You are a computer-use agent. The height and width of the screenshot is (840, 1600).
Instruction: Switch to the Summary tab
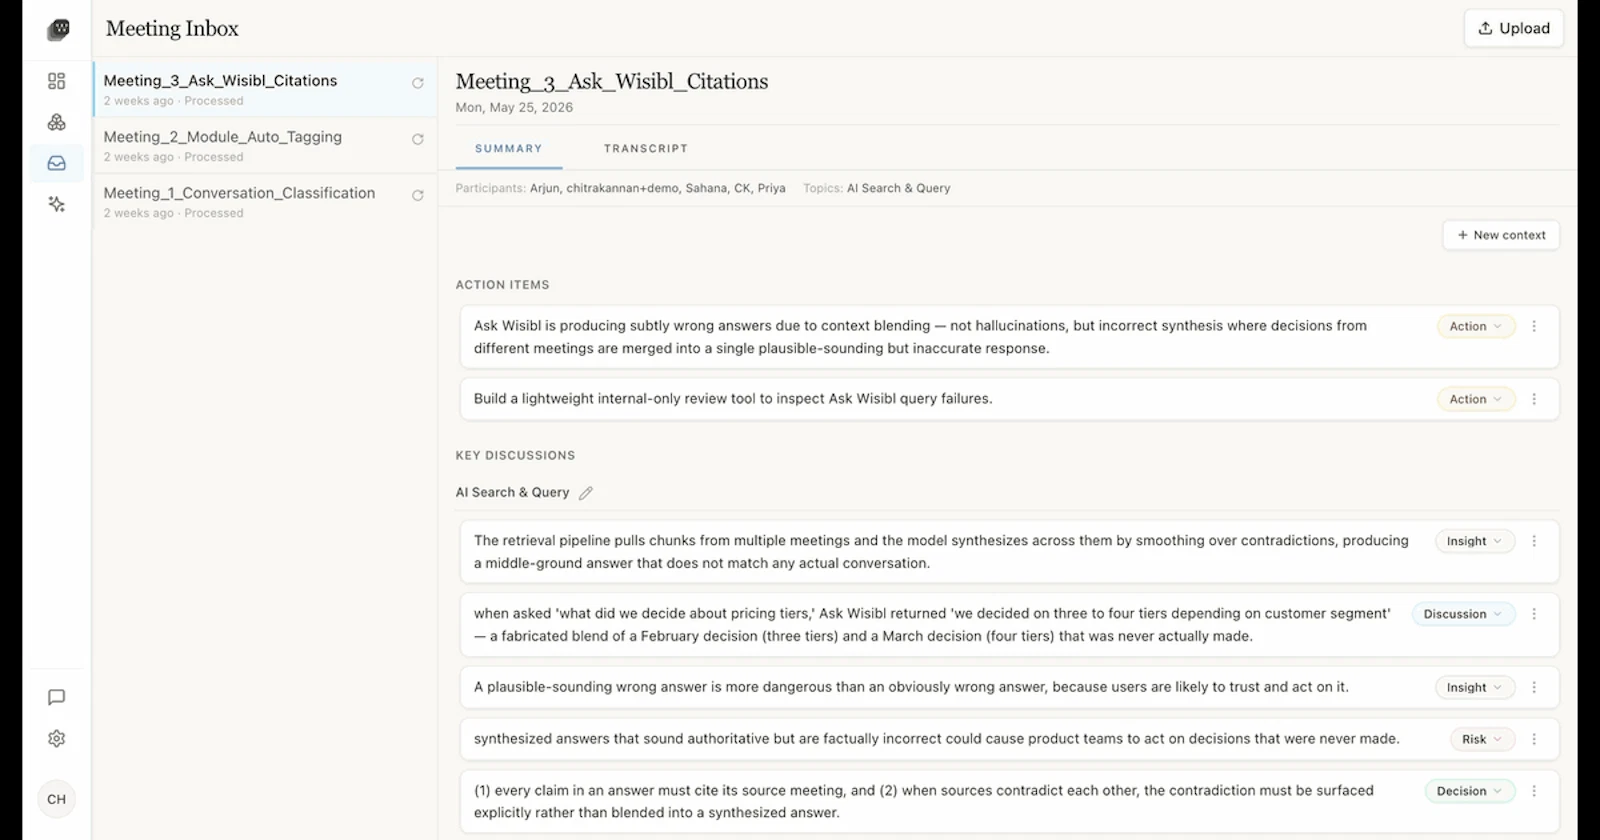click(509, 149)
